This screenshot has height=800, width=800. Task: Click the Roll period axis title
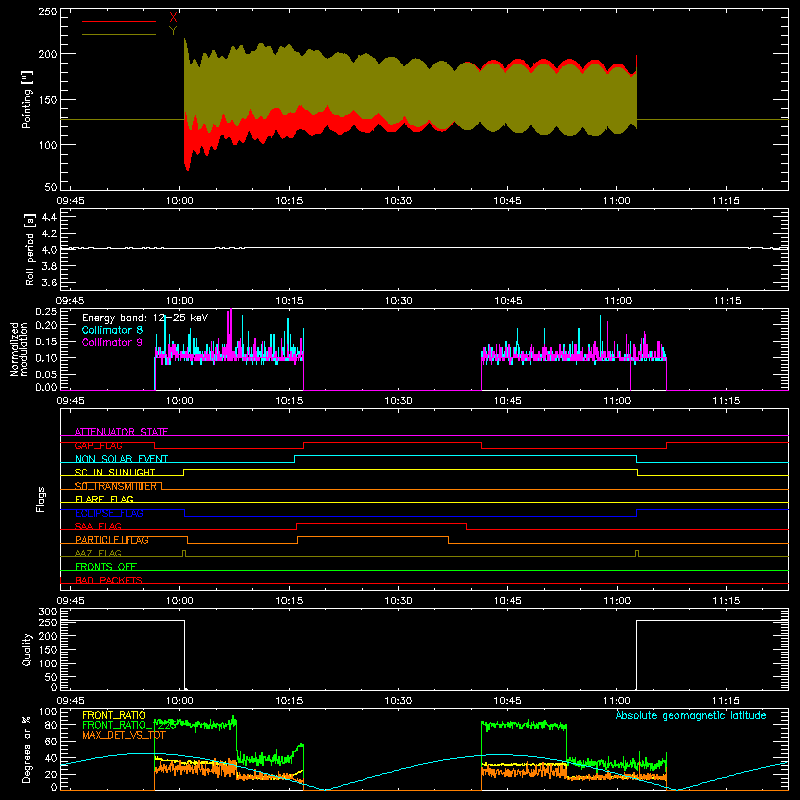(x=30, y=249)
